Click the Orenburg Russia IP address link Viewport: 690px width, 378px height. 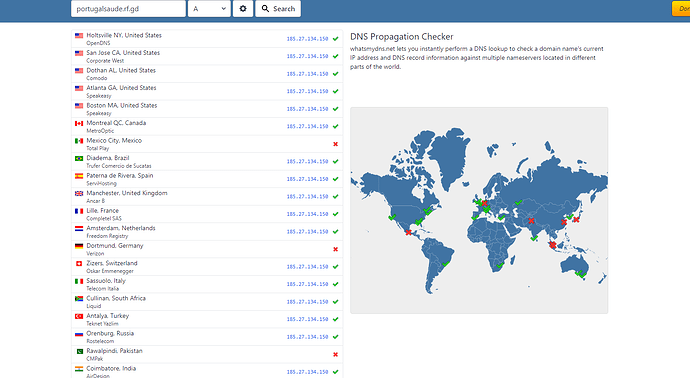pos(307,337)
